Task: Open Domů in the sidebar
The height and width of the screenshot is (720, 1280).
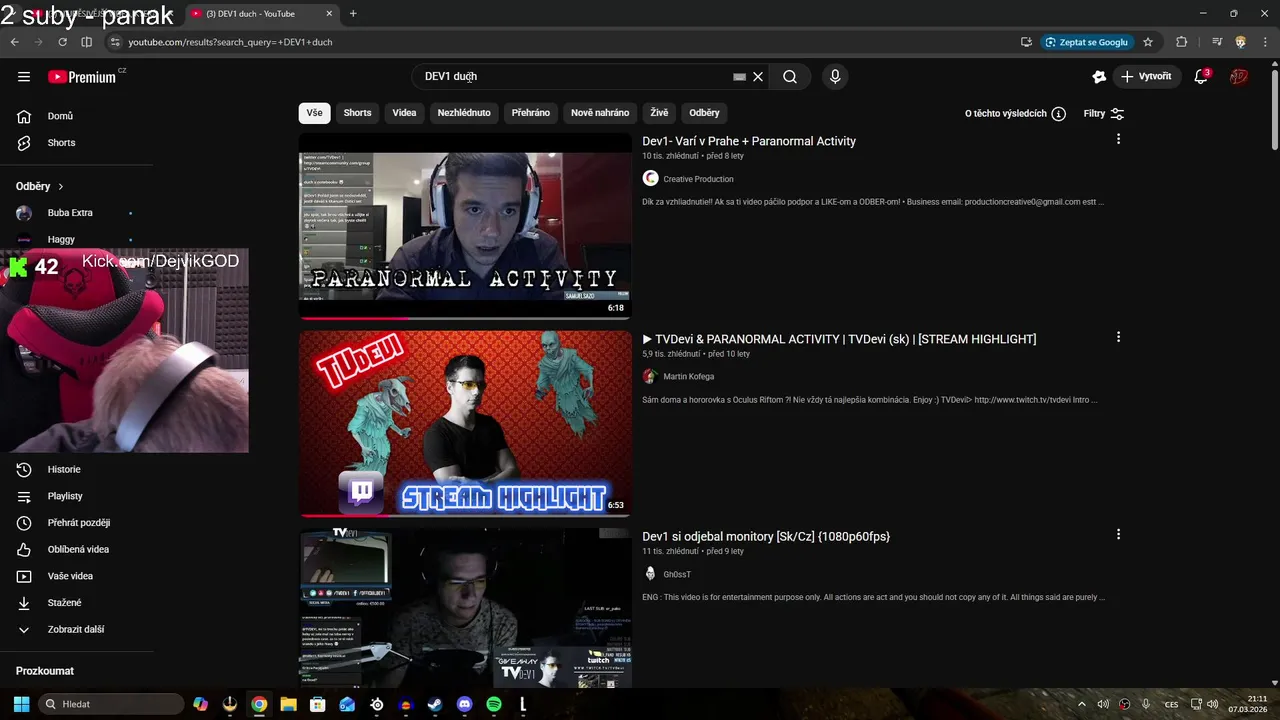Action: tap(60, 116)
